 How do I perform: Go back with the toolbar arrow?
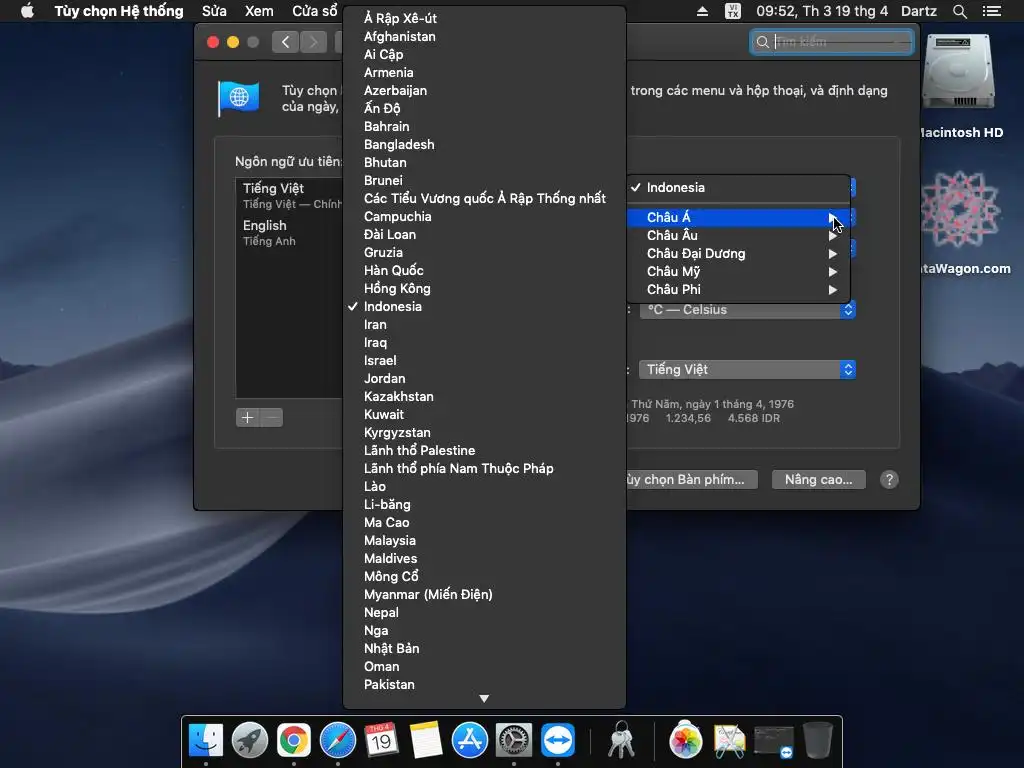(285, 42)
